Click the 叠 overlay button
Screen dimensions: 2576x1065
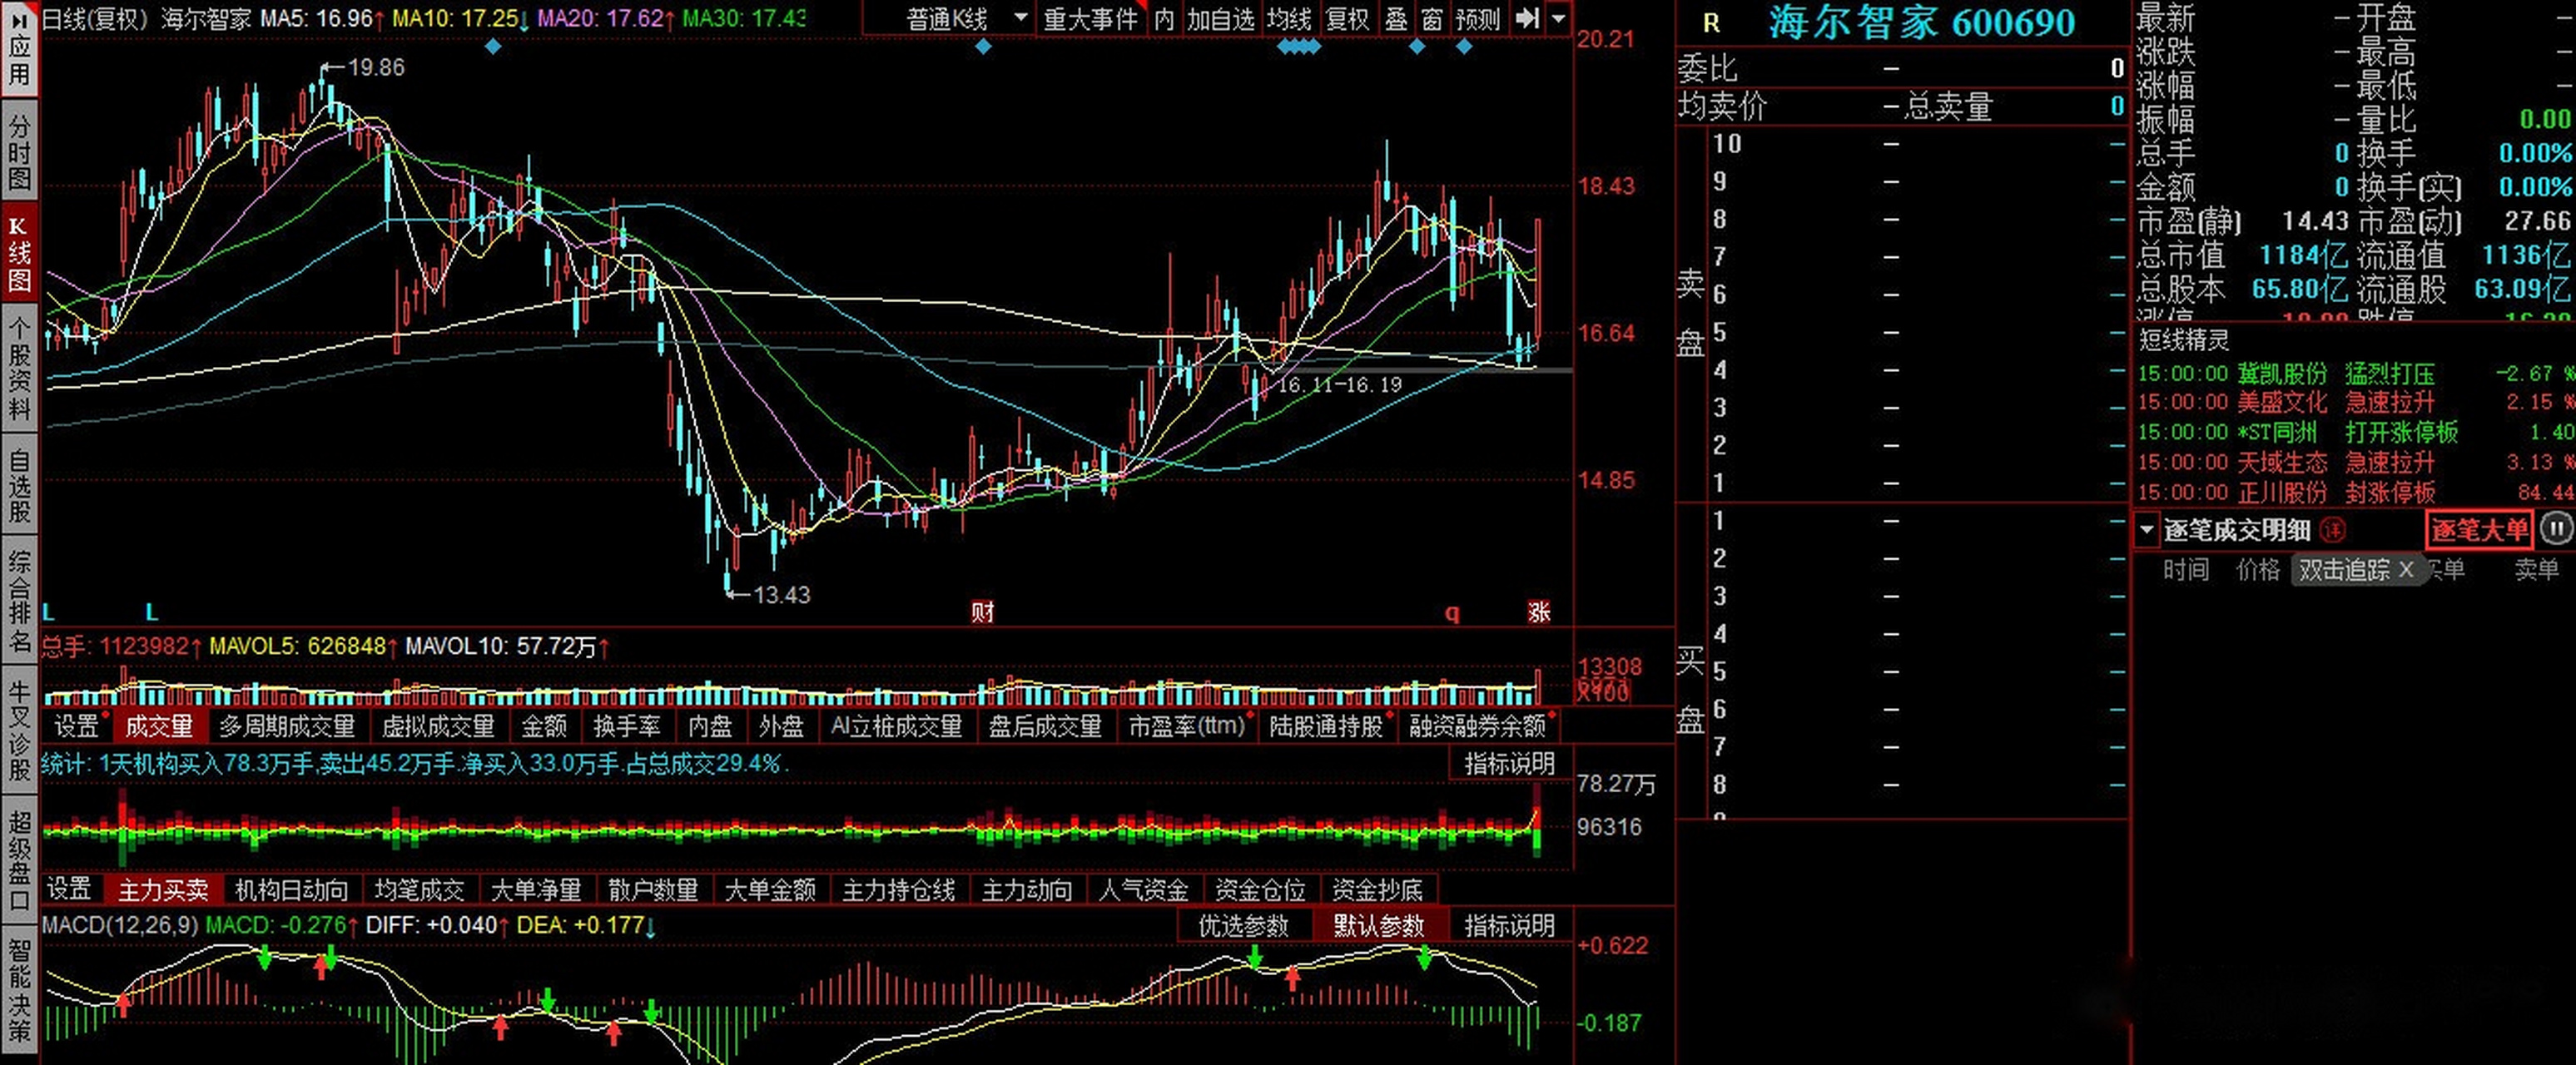pyautogui.click(x=1396, y=19)
